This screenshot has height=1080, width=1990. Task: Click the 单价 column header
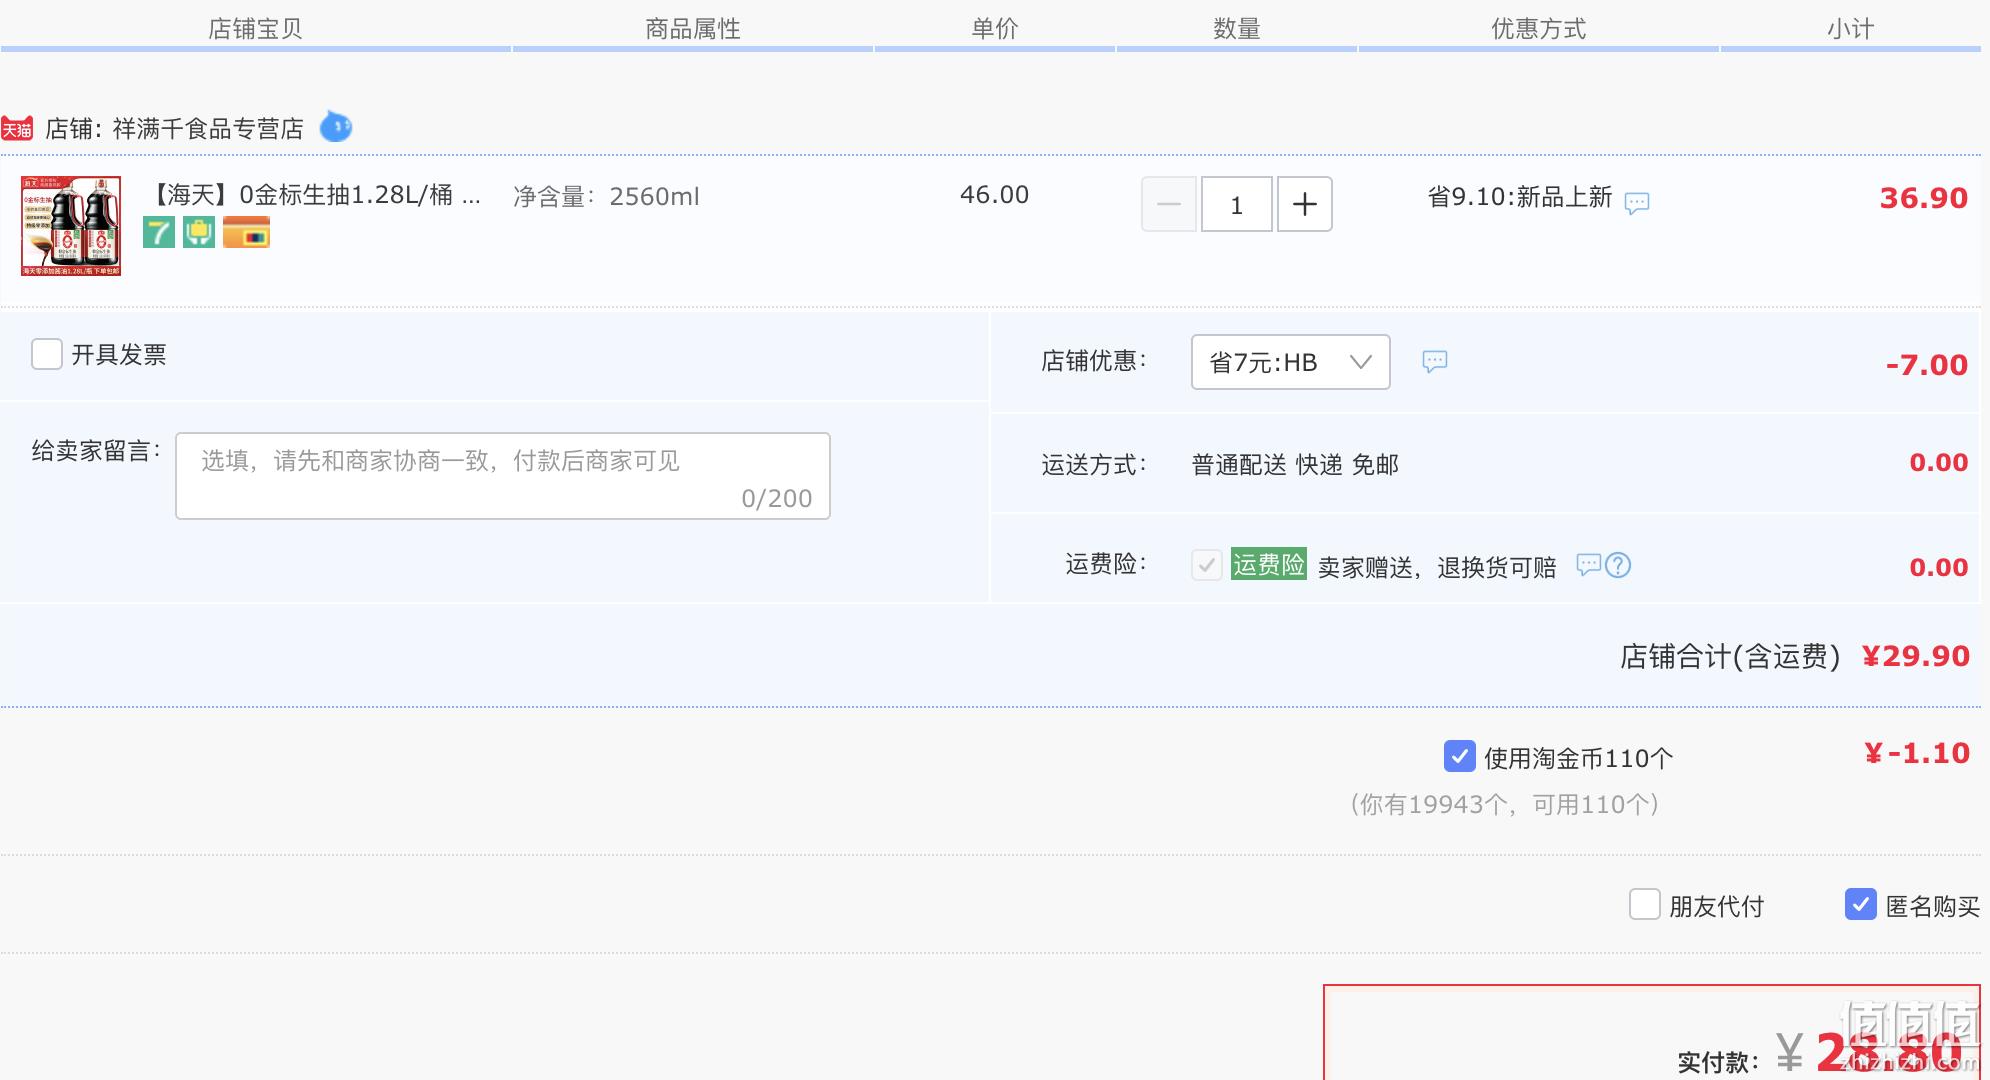995,29
